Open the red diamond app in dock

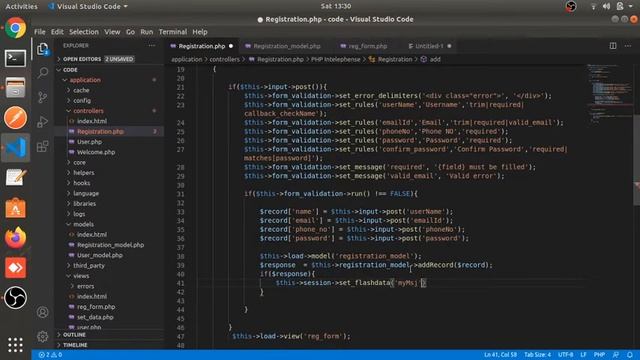tap(16, 268)
